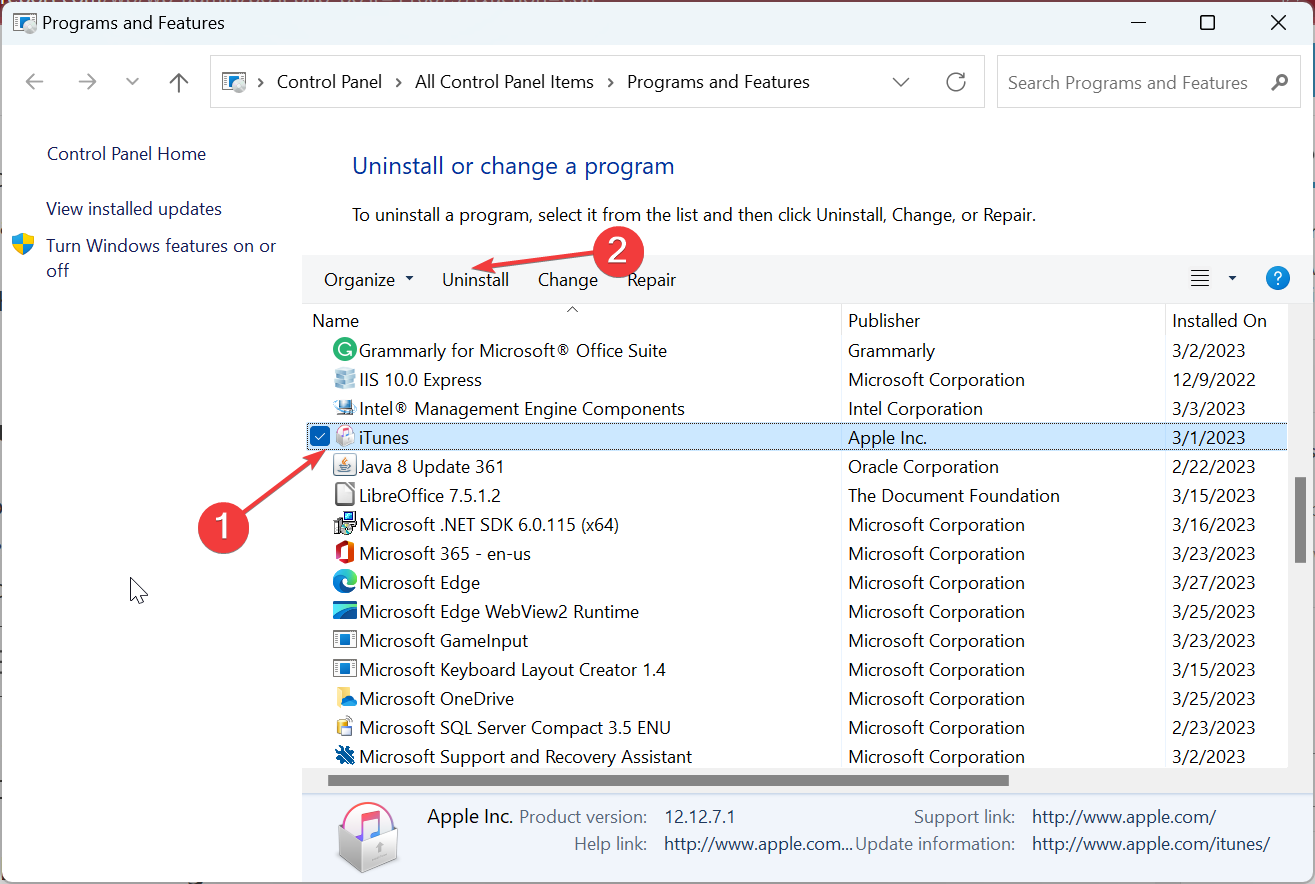Click the Microsoft Edge icon

pyautogui.click(x=344, y=582)
